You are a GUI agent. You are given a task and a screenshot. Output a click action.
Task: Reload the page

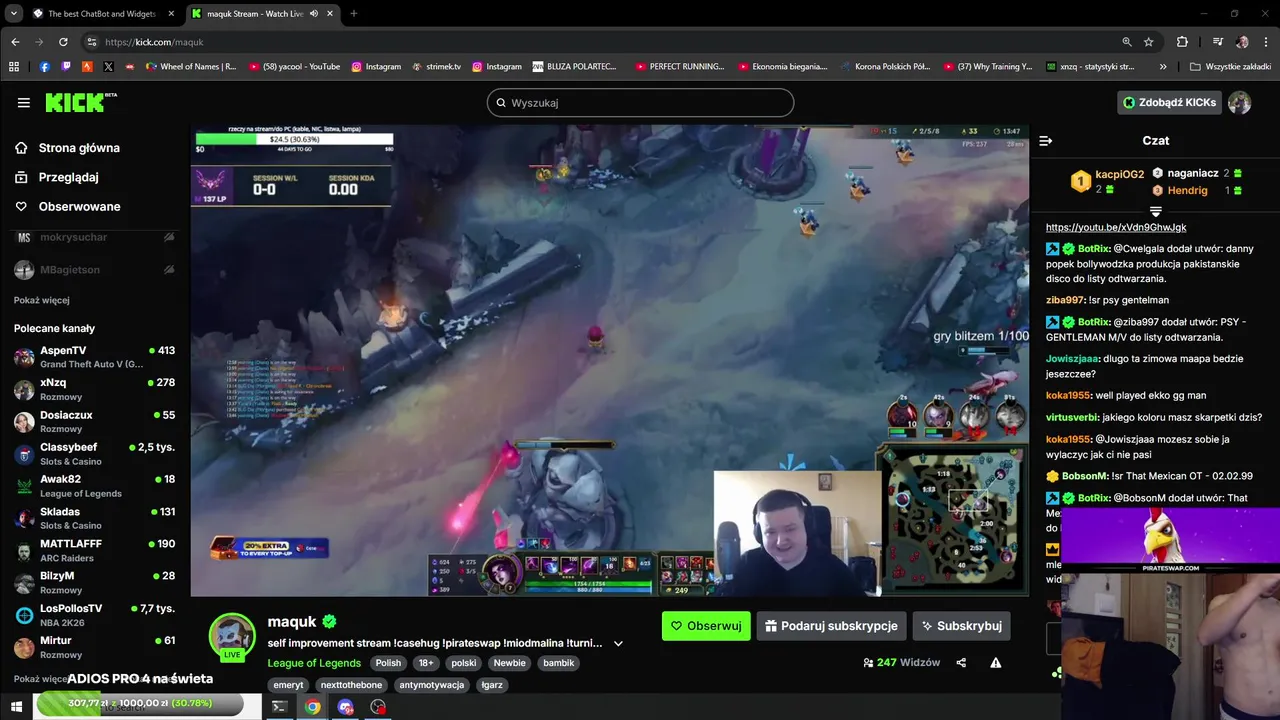tap(63, 42)
